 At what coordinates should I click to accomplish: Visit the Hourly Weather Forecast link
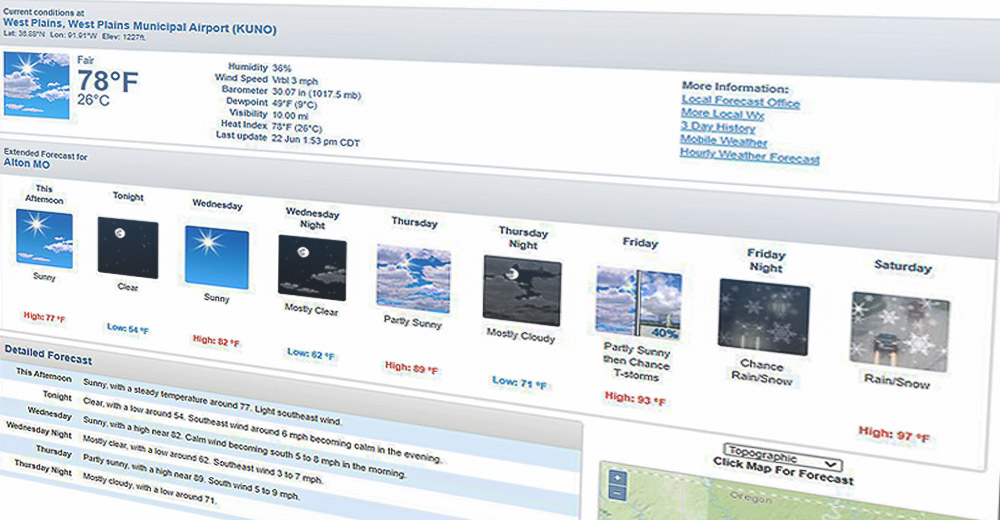[x=749, y=157]
